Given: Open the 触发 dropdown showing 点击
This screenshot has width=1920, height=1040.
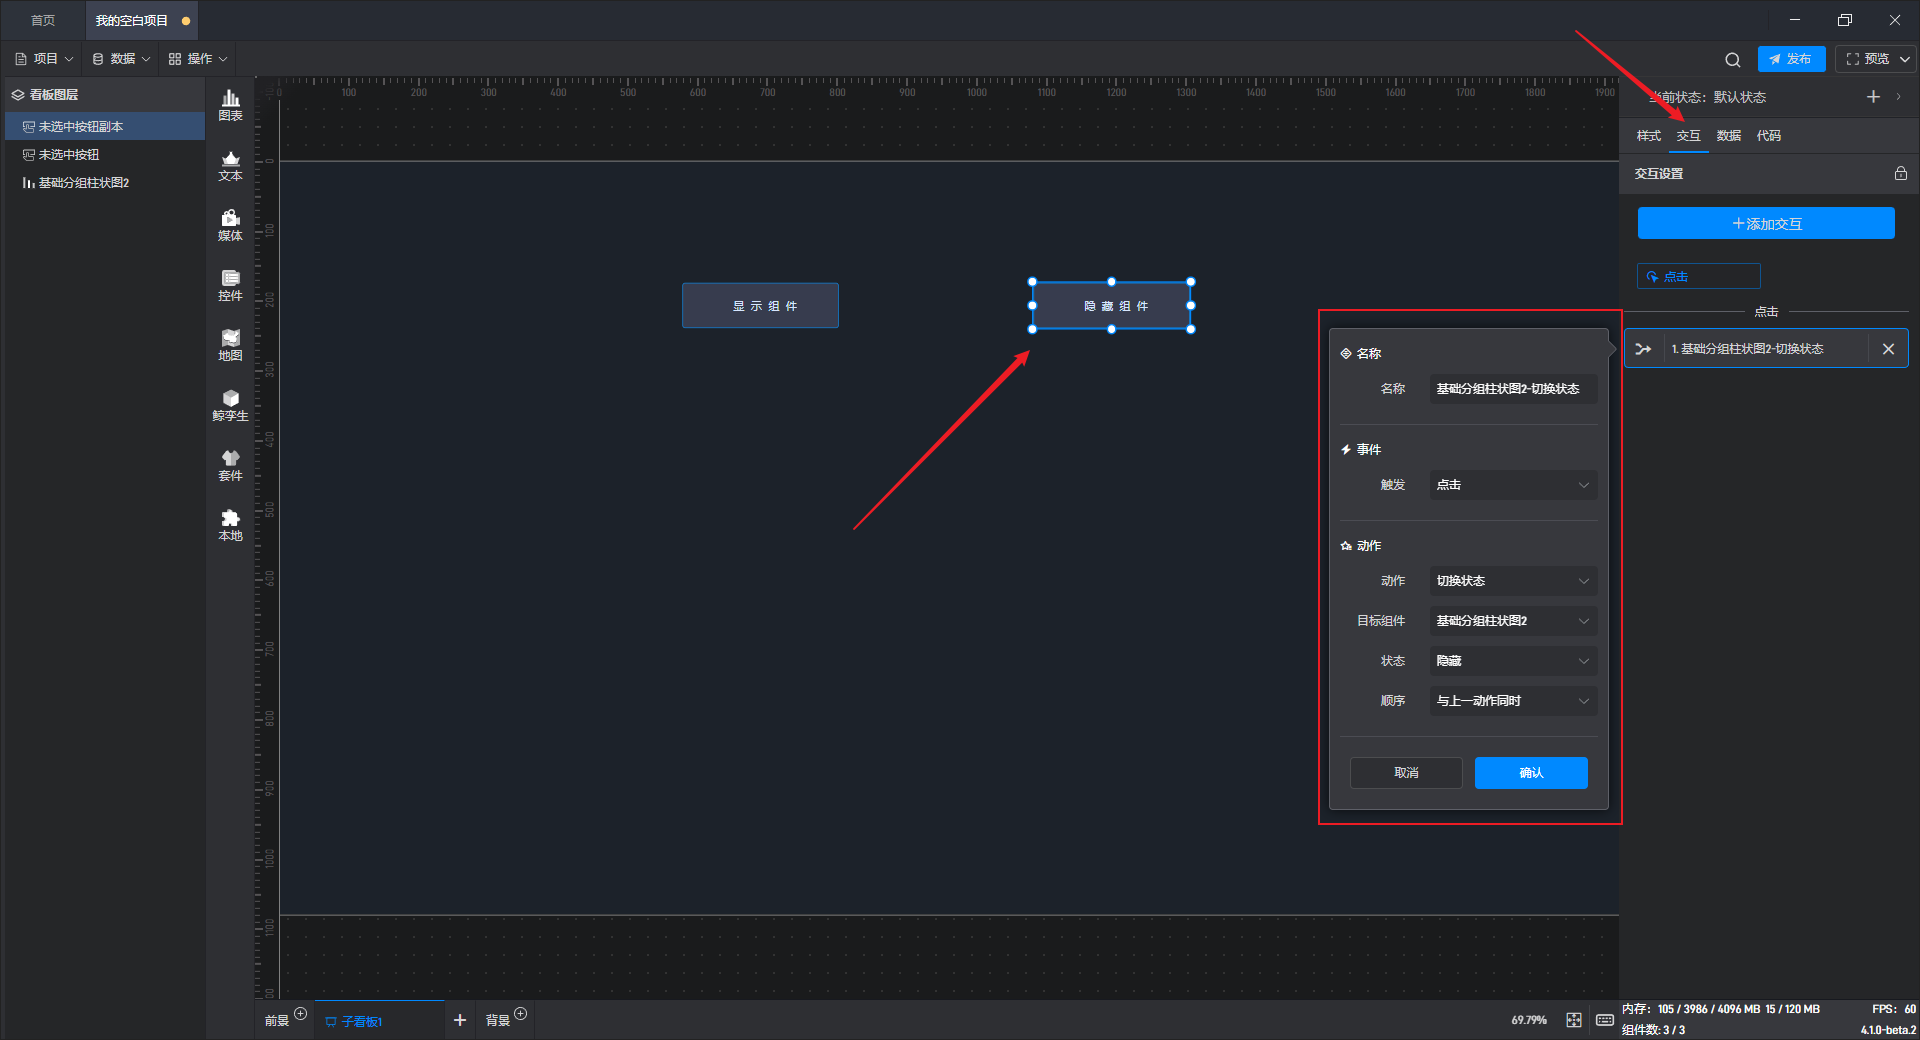Looking at the screenshot, I should [1513, 485].
